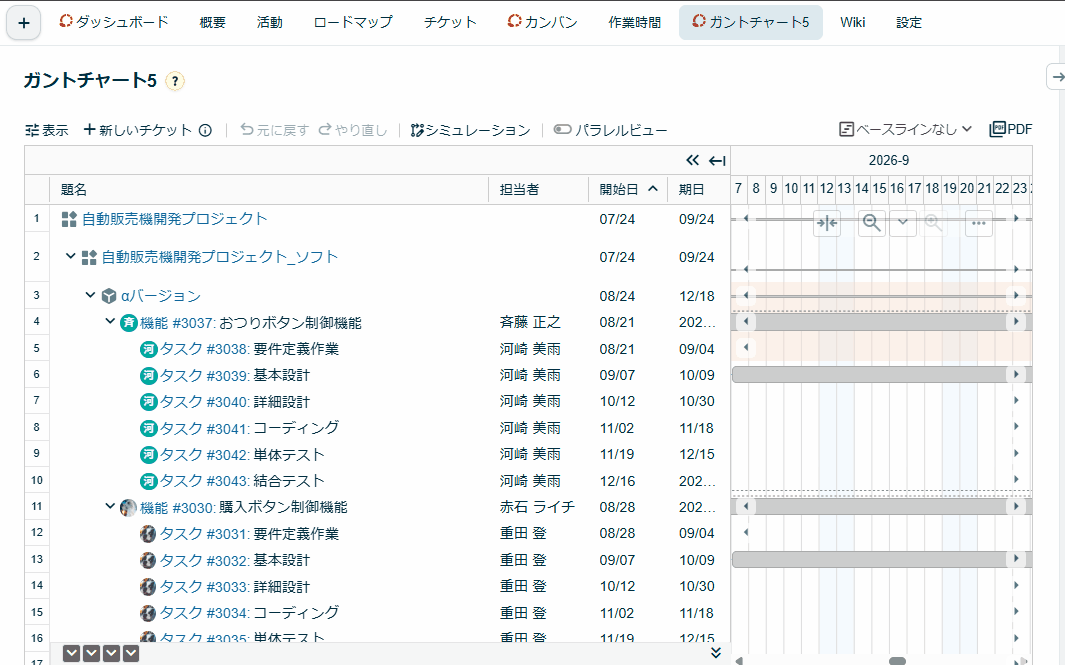Image resolution: width=1065 pixels, height=665 pixels.
Task: Switch to the ダッシュボード tab
Action: pyautogui.click(x=113, y=22)
